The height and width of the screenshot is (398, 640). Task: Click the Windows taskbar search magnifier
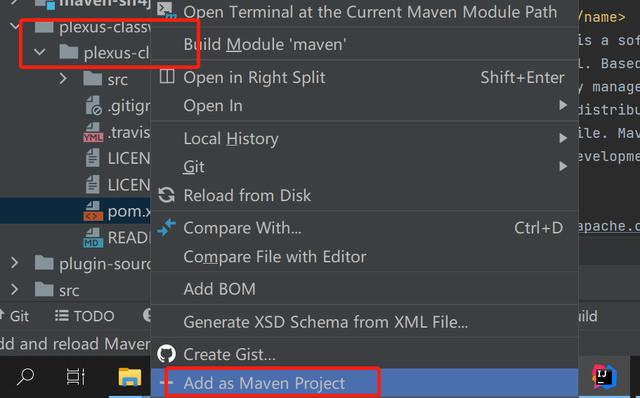pos(25,376)
